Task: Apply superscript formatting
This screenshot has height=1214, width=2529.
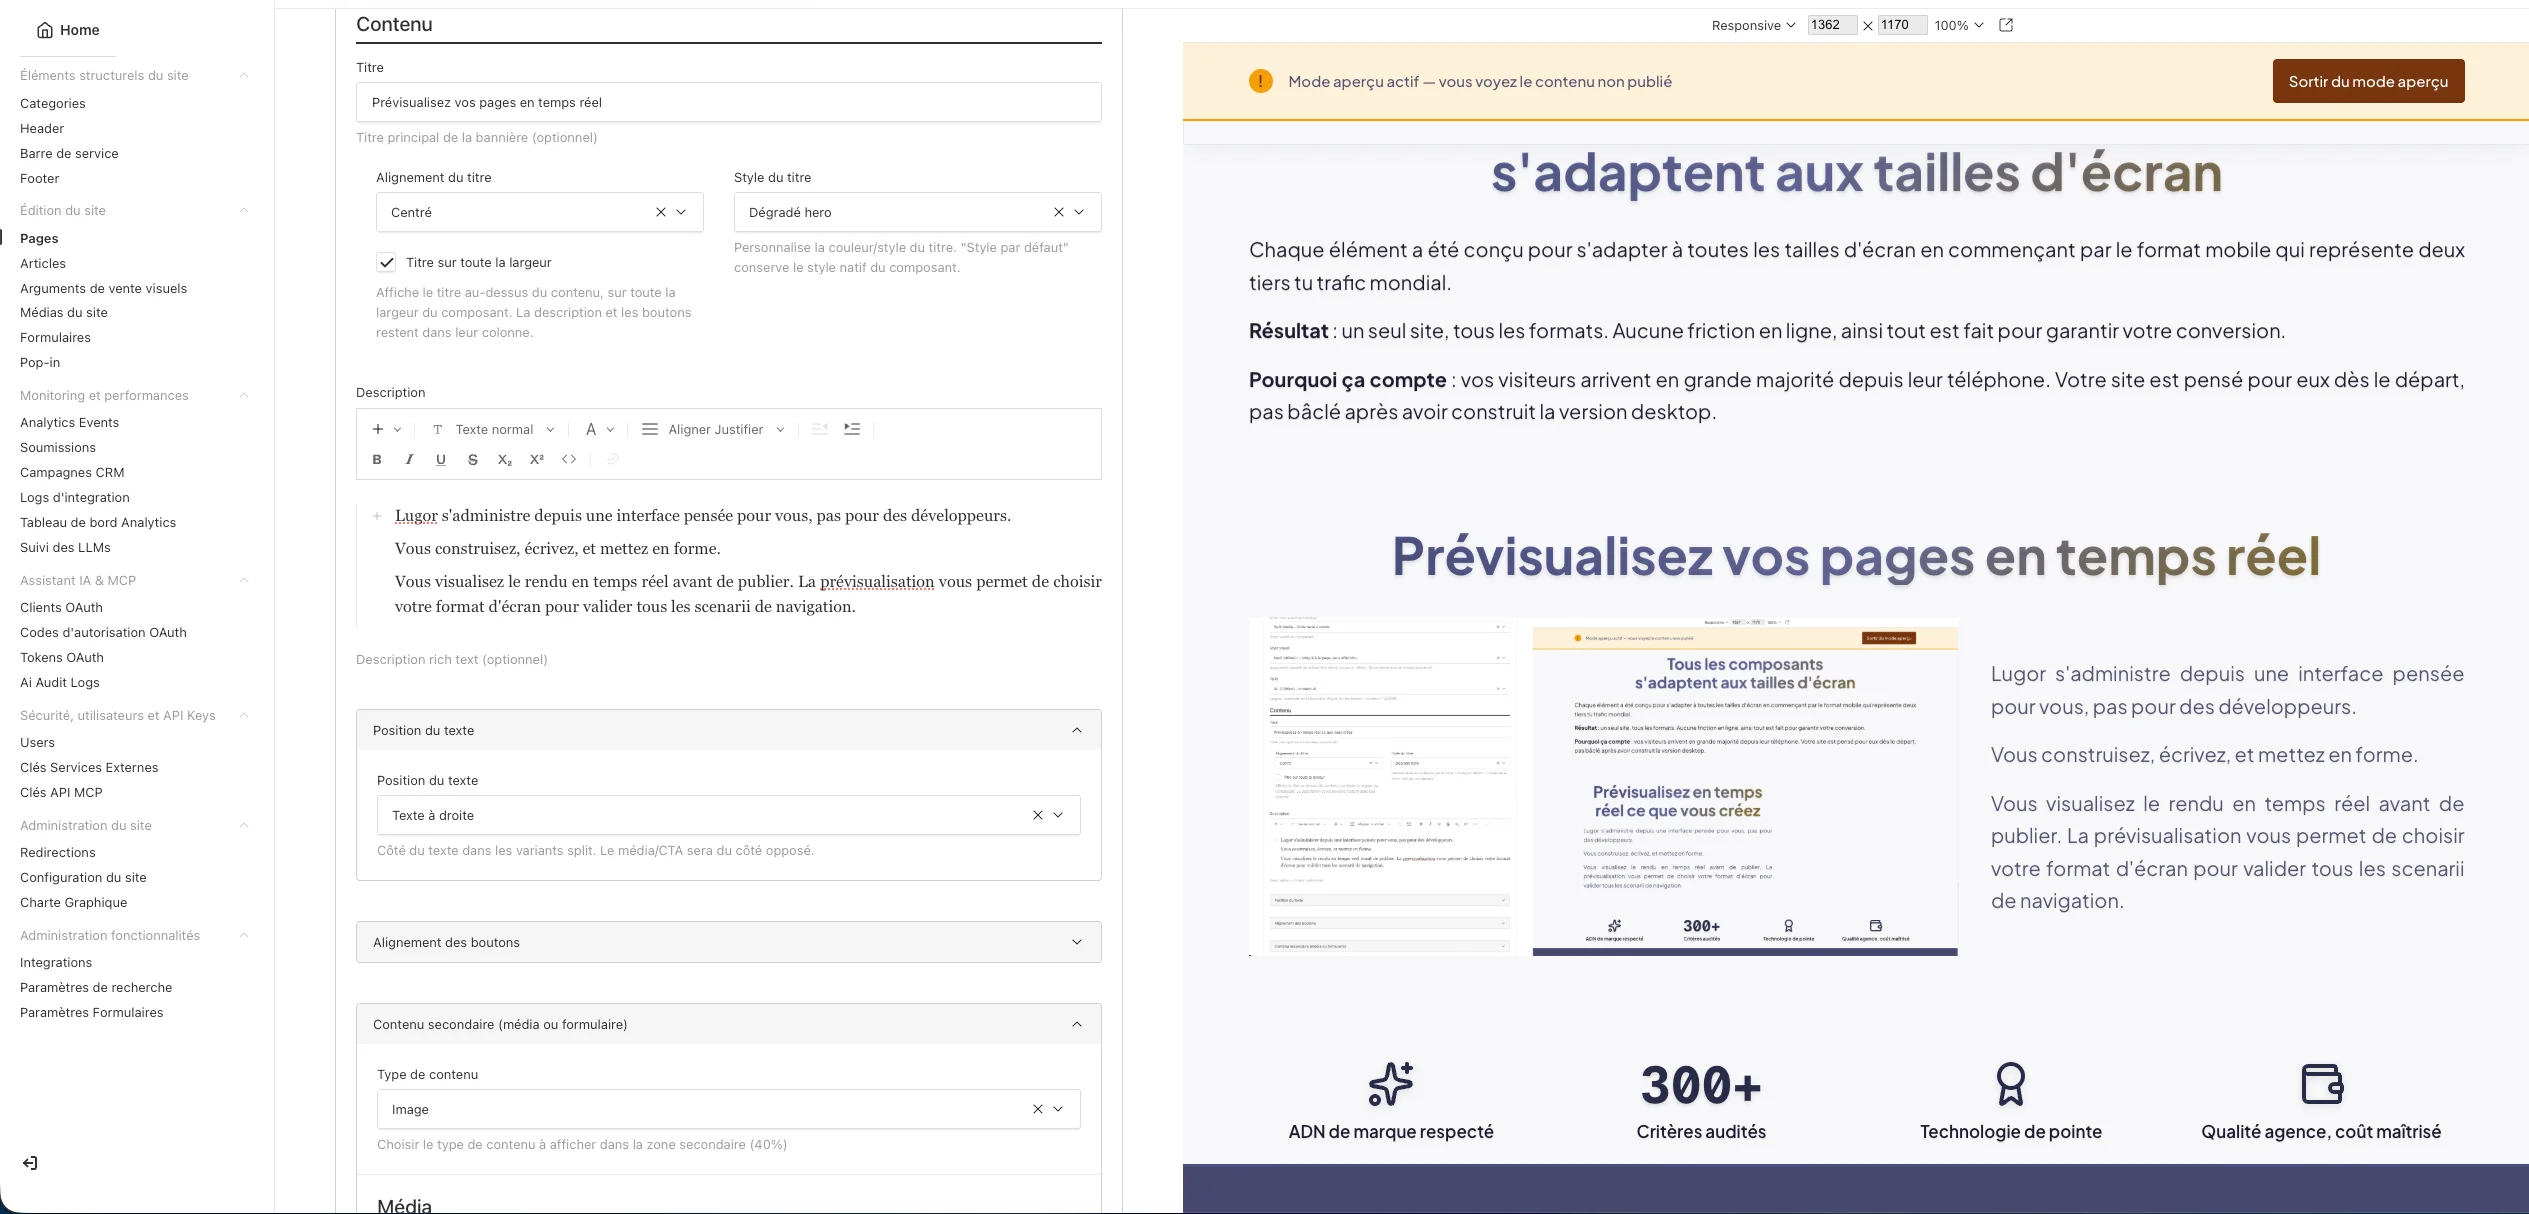Action: click(537, 459)
